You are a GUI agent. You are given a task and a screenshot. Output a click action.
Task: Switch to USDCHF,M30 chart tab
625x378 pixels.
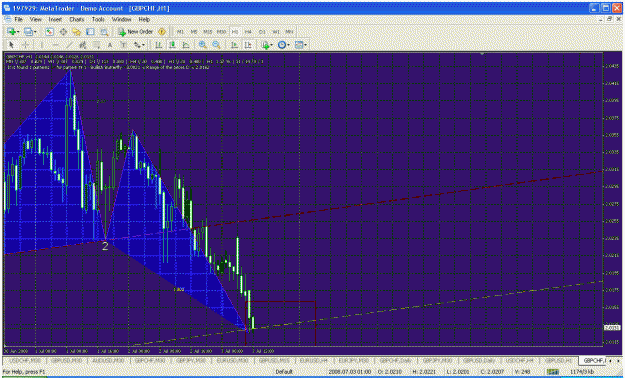(24, 360)
